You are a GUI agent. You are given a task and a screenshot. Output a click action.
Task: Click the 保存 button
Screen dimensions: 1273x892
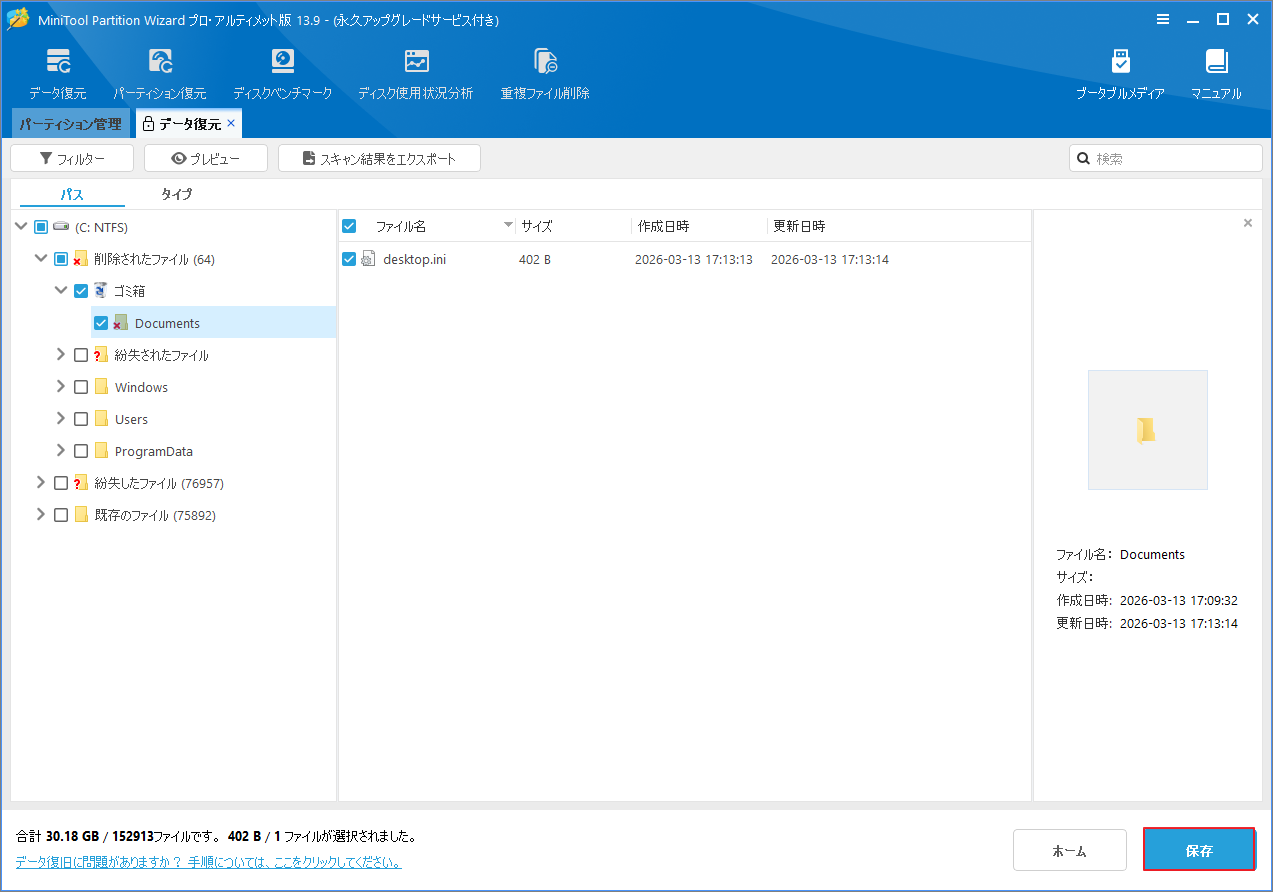[1199, 851]
